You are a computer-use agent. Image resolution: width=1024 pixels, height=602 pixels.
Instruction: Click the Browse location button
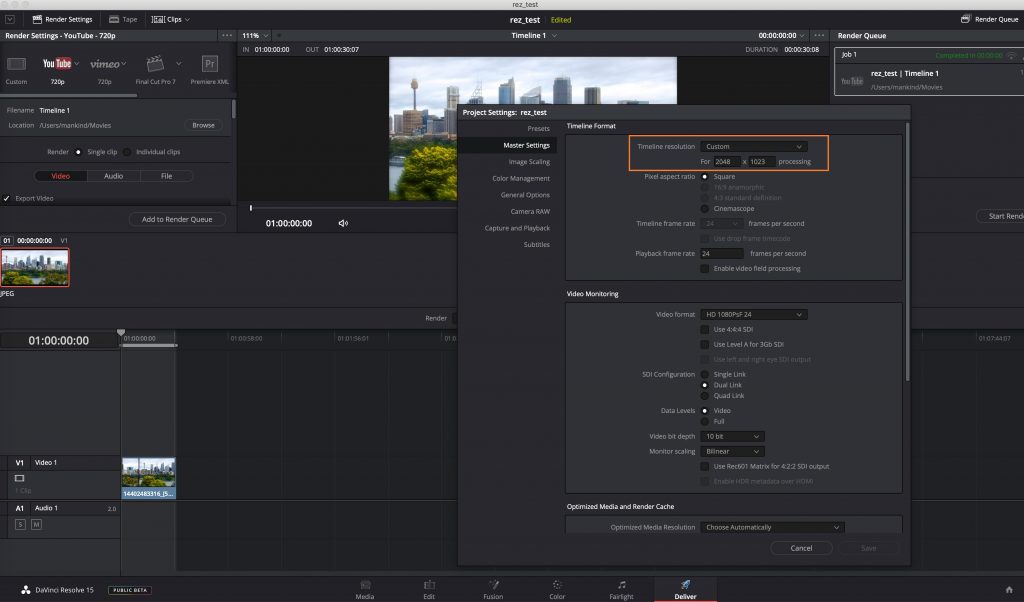click(x=203, y=125)
